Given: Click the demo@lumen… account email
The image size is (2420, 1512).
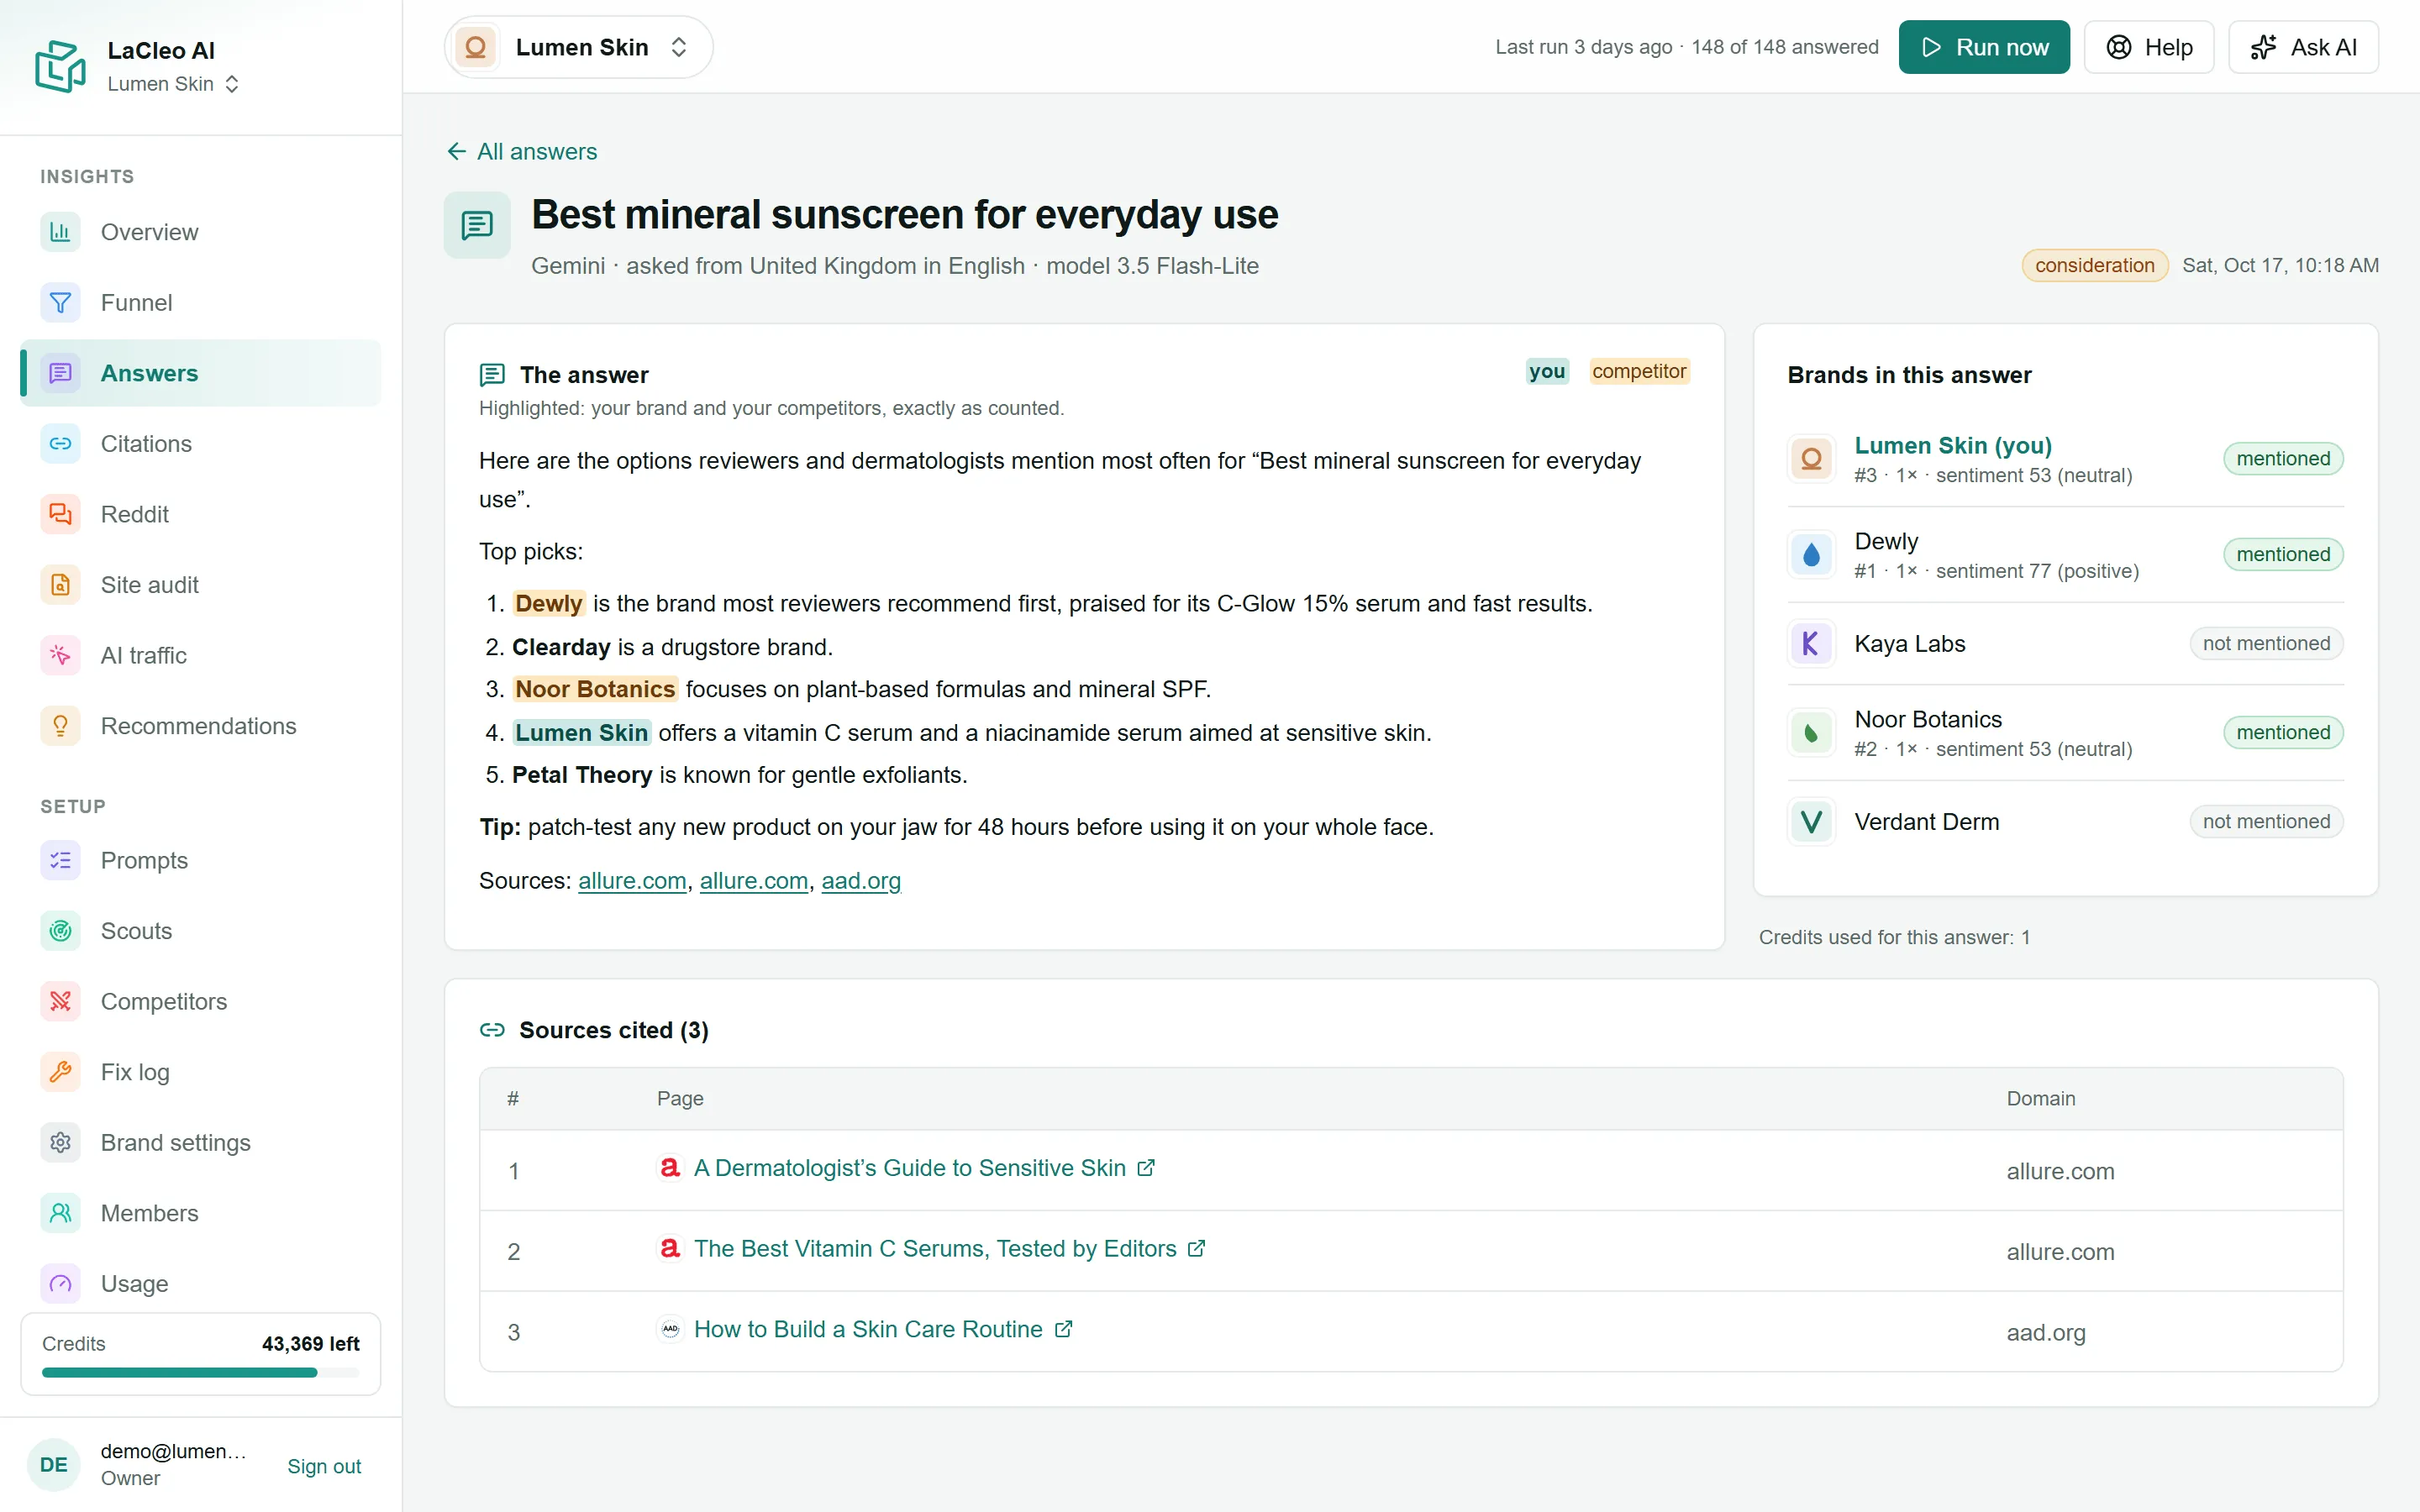Looking at the screenshot, I should 173,1451.
